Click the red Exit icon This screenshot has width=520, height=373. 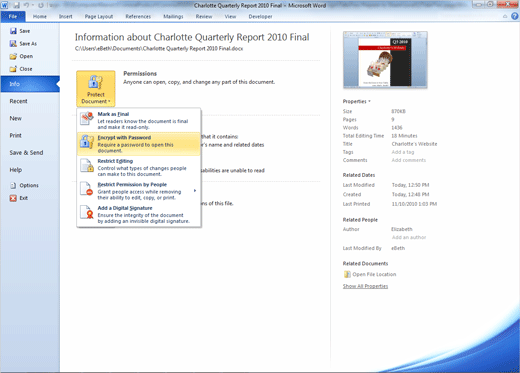pyautogui.click(x=13, y=198)
